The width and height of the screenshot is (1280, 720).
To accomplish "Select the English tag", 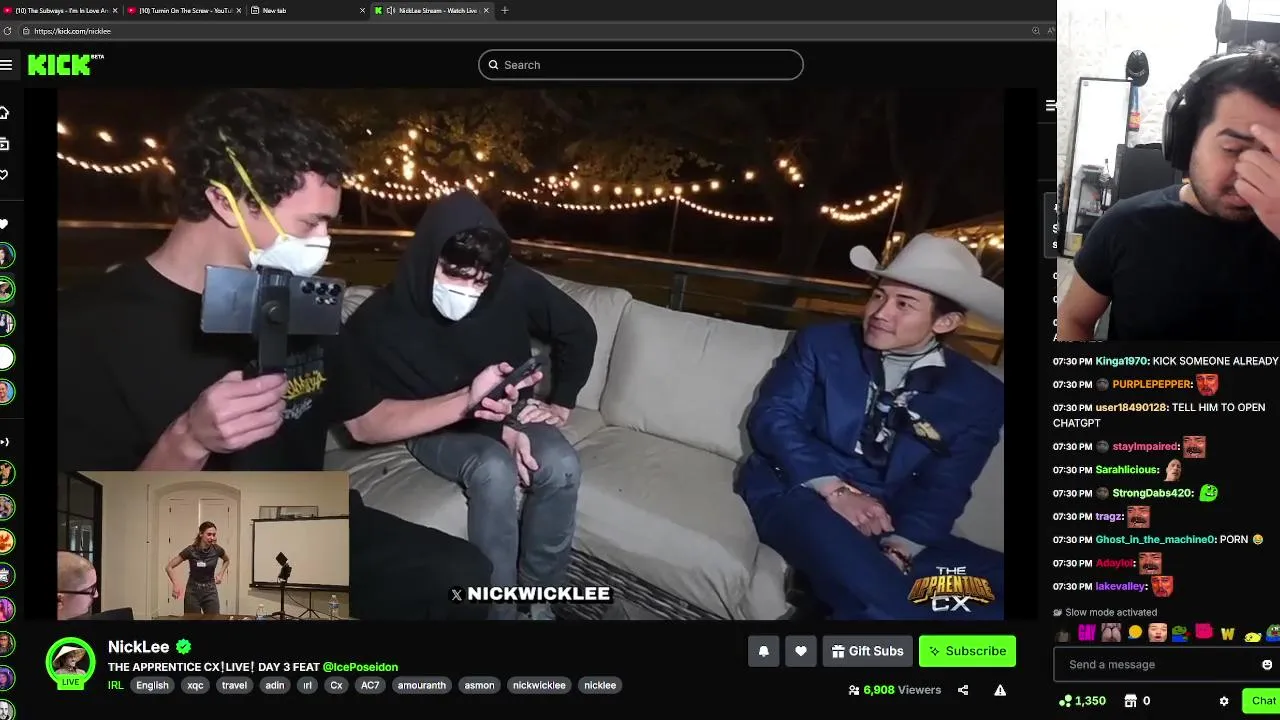I will coord(152,685).
